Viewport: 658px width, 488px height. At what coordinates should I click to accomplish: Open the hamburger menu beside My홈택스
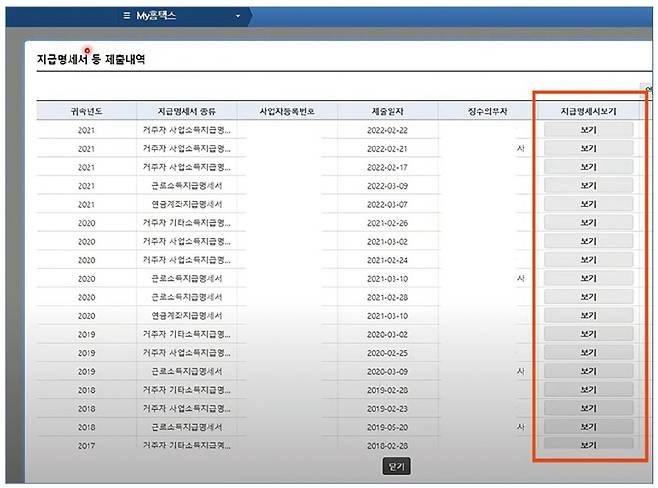click(x=125, y=16)
